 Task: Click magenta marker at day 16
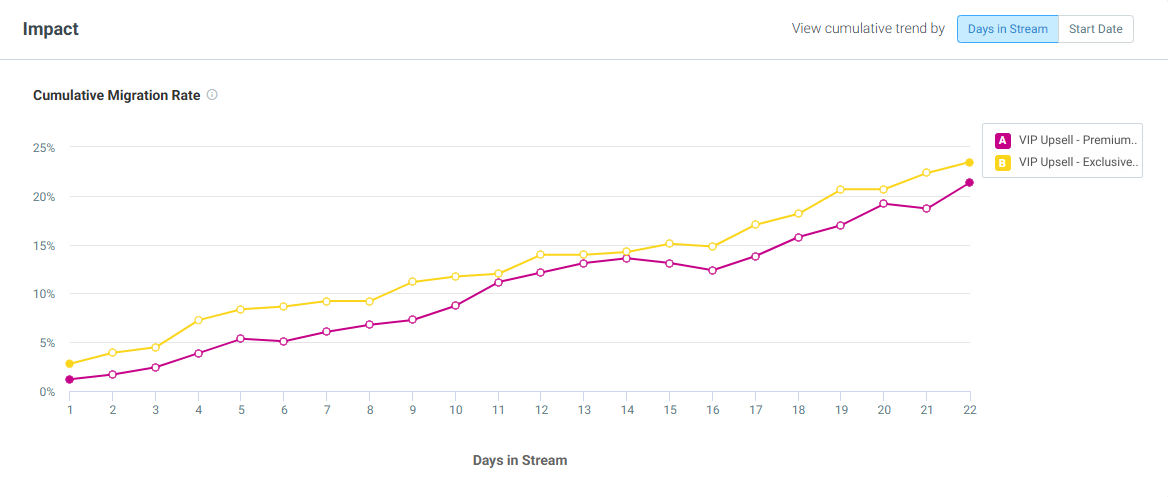click(x=712, y=270)
